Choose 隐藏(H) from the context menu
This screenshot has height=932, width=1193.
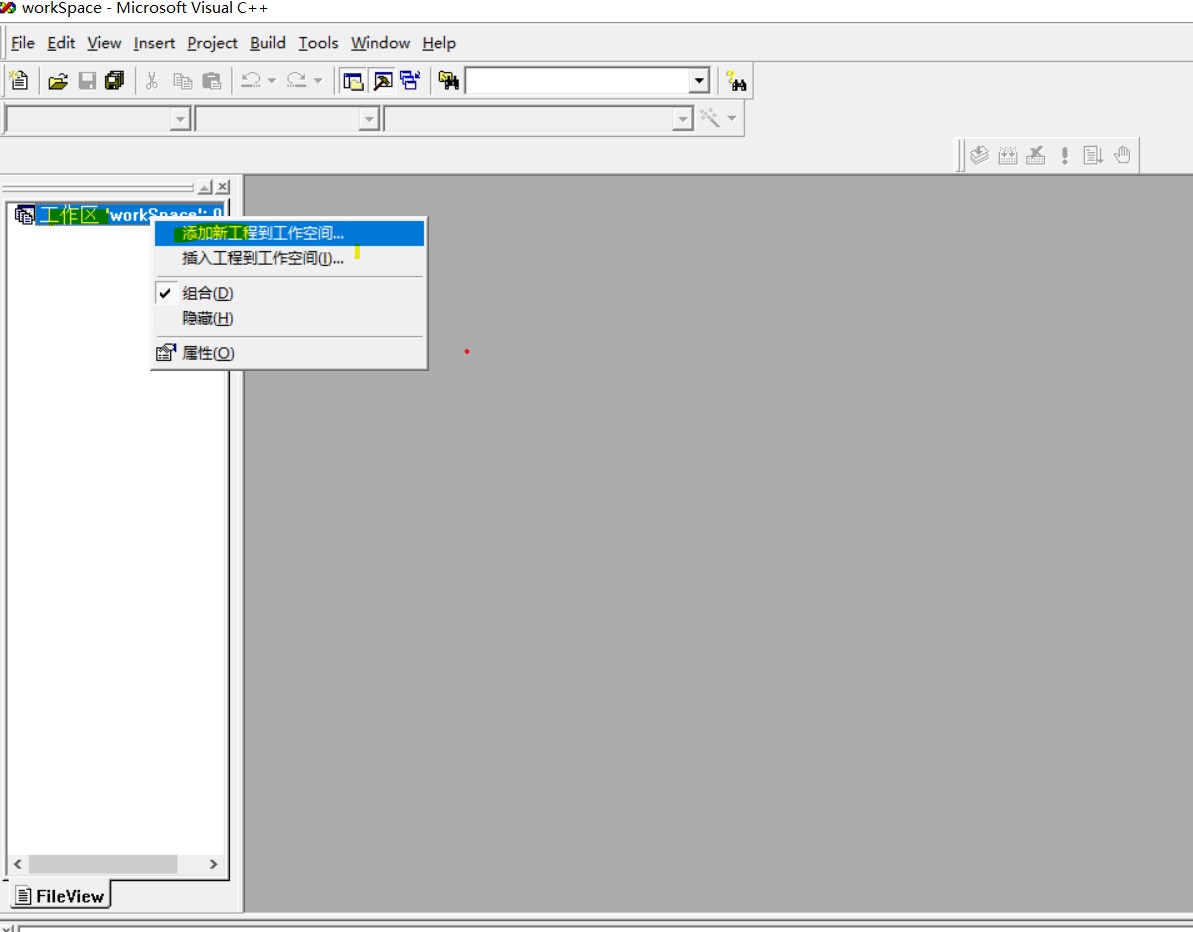tap(289, 318)
